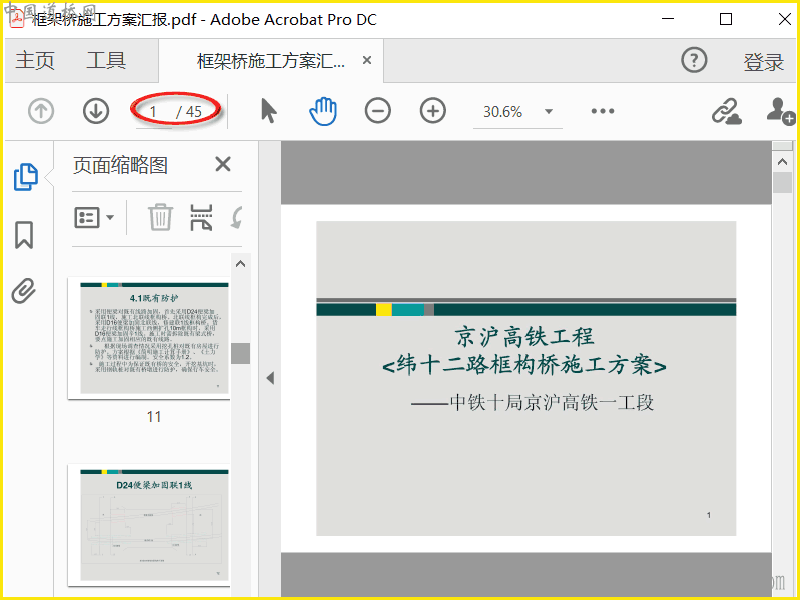Click the 4.1既有防护 thumbnail heading
800x600 pixels.
coord(154,298)
